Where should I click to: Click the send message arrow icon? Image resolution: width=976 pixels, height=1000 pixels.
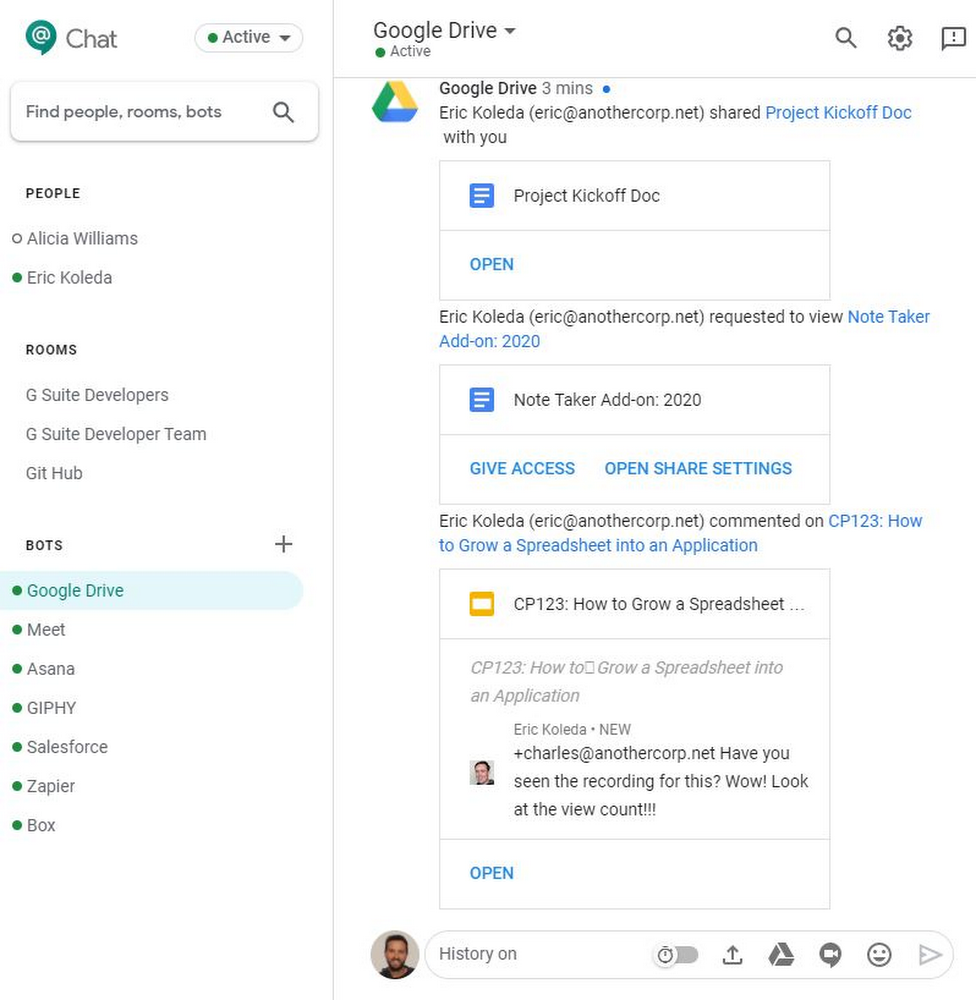click(930, 955)
